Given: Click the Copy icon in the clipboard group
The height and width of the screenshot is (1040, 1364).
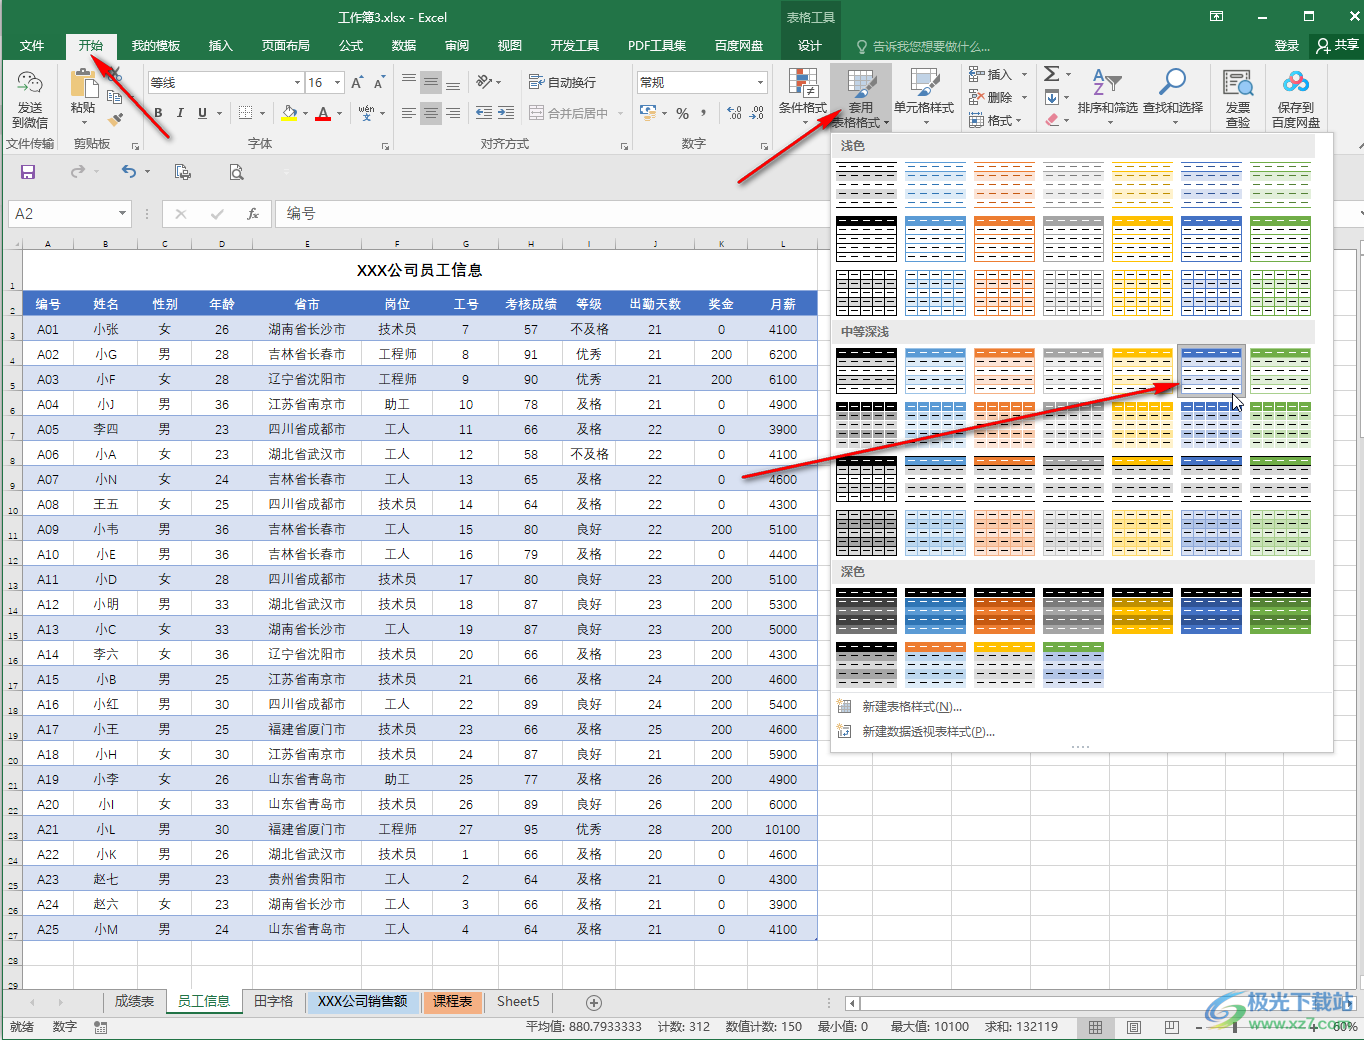Looking at the screenshot, I should pyautogui.click(x=115, y=97).
